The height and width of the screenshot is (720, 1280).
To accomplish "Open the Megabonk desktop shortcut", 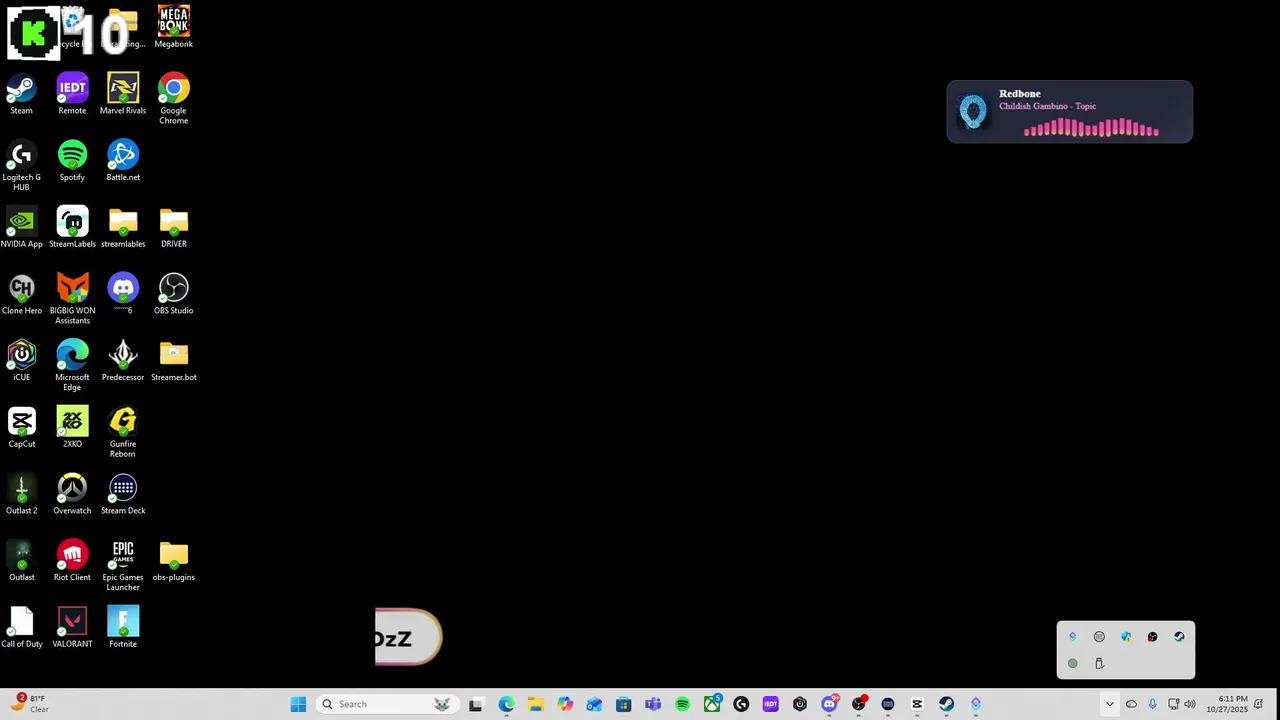I will tap(173, 27).
